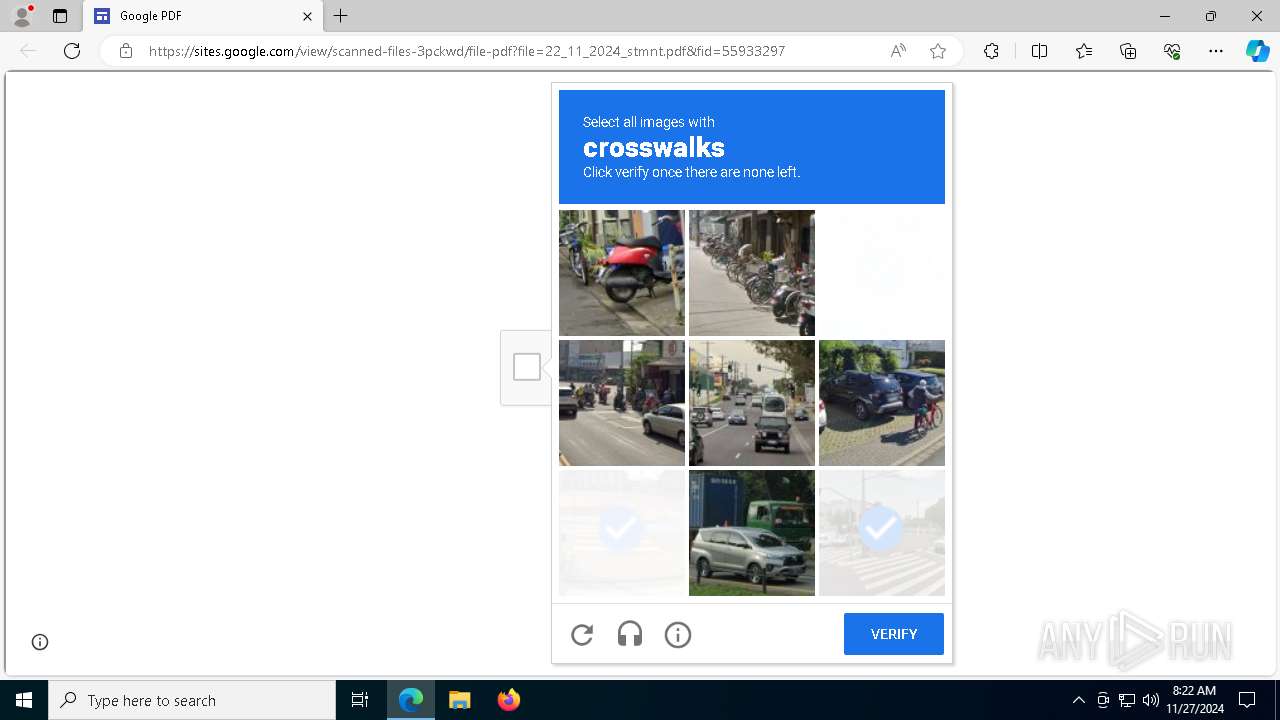The height and width of the screenshot is (720, 1280).
Task: Select the silver minivan image tile
Action: point(752,533)
